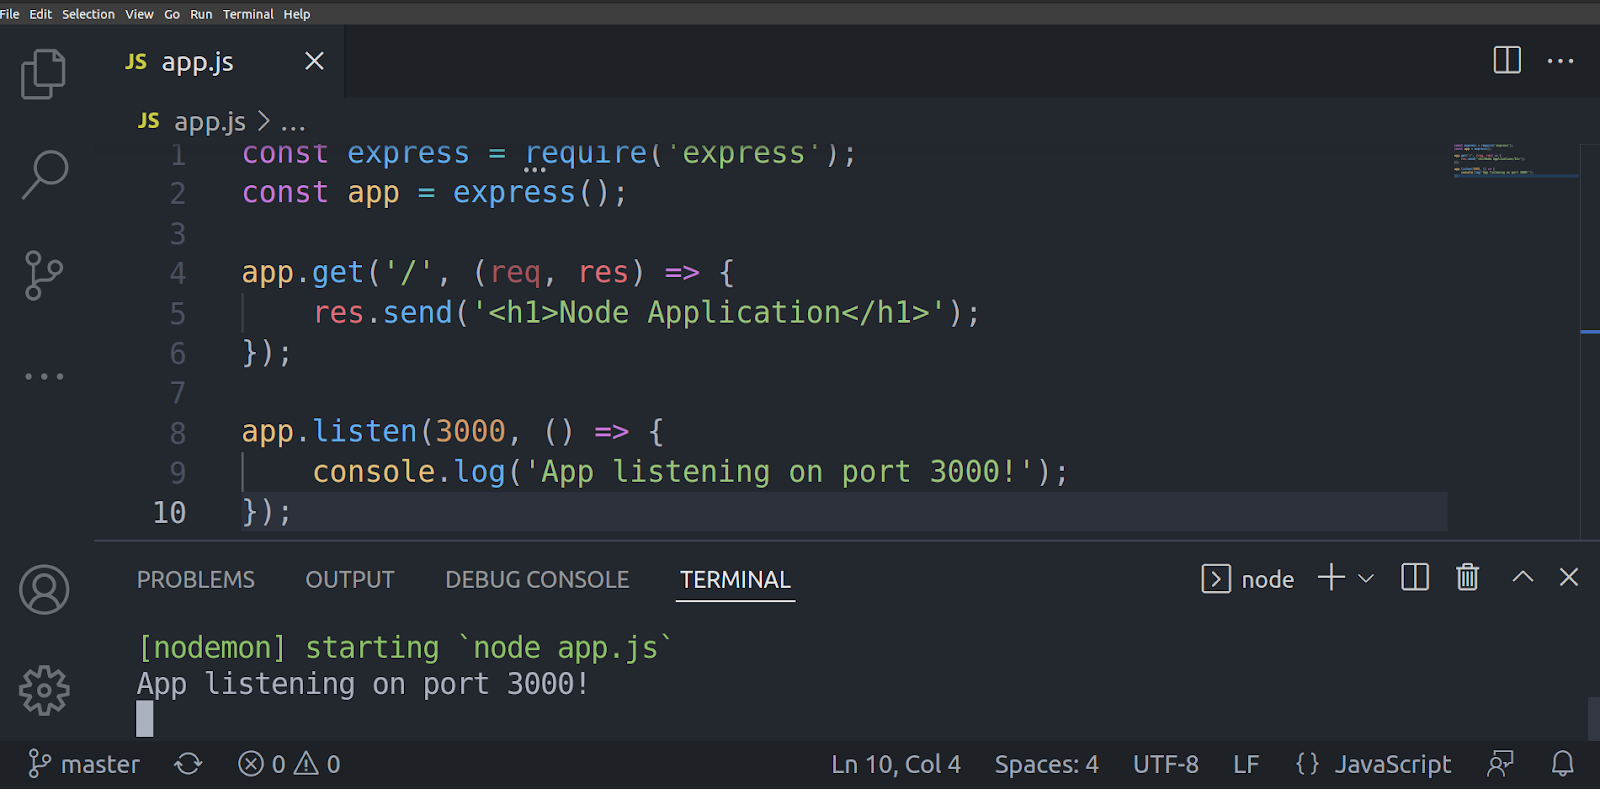Click line number 10 in gutter
The width and height of the screenshot is (1600, 789).
tap(169, 512)
